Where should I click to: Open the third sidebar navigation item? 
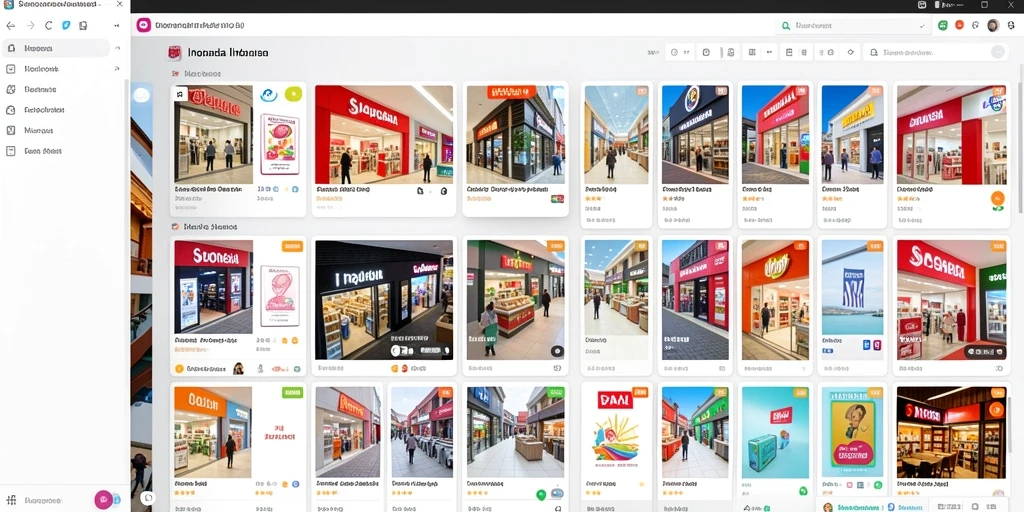click(56, 89)
